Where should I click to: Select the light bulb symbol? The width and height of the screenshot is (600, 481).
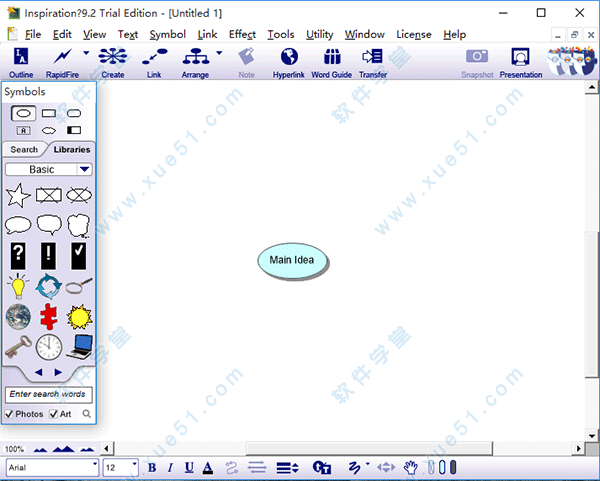(18, 287)
